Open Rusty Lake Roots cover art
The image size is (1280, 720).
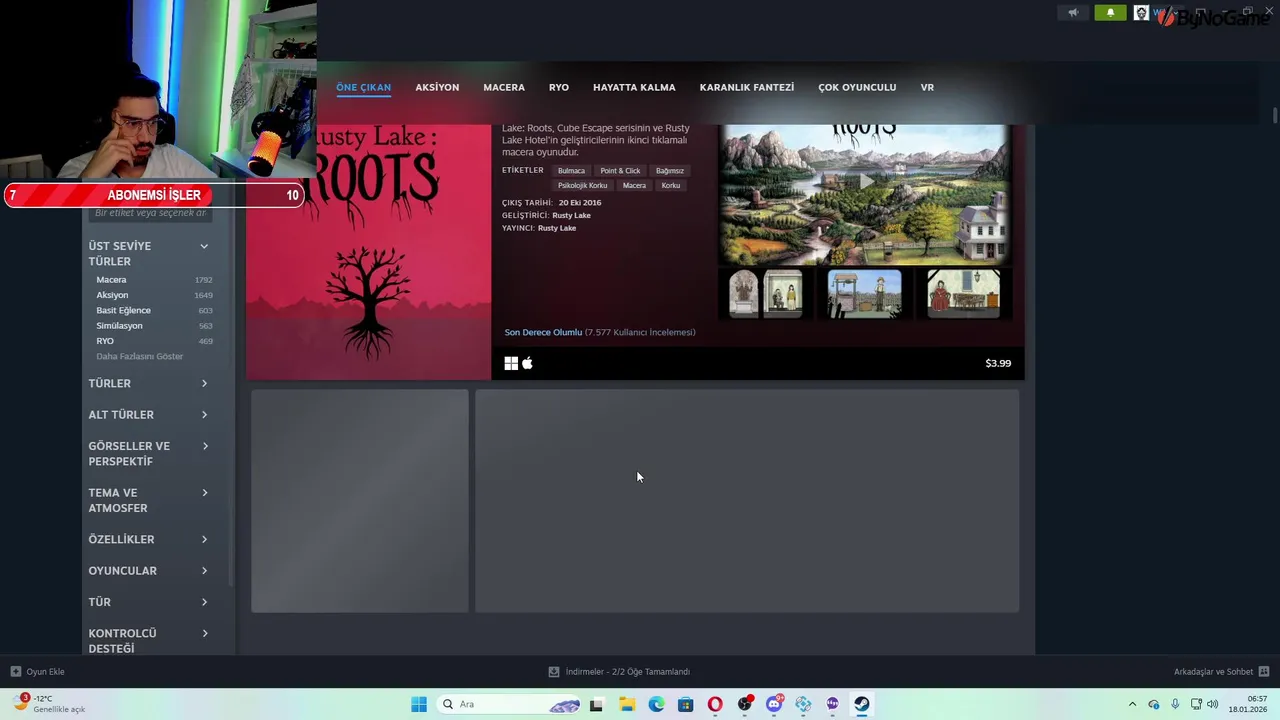[369, 252]
